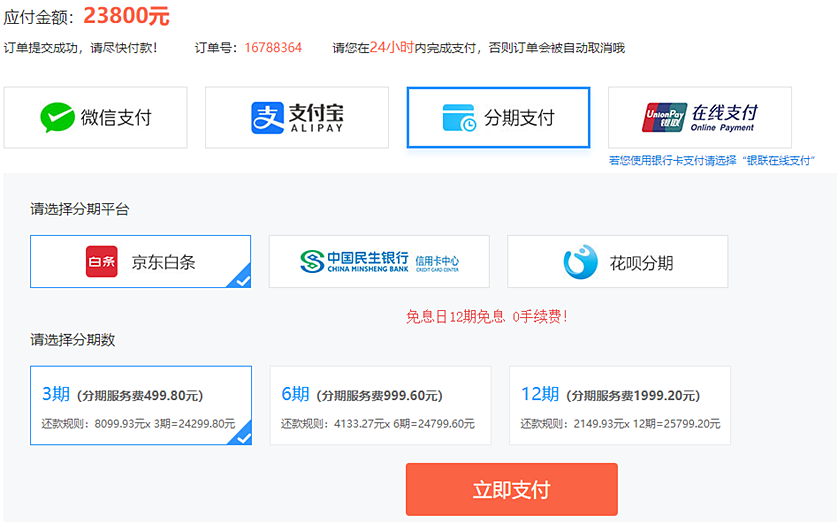Switch to 支付宝 payment option

297,118
